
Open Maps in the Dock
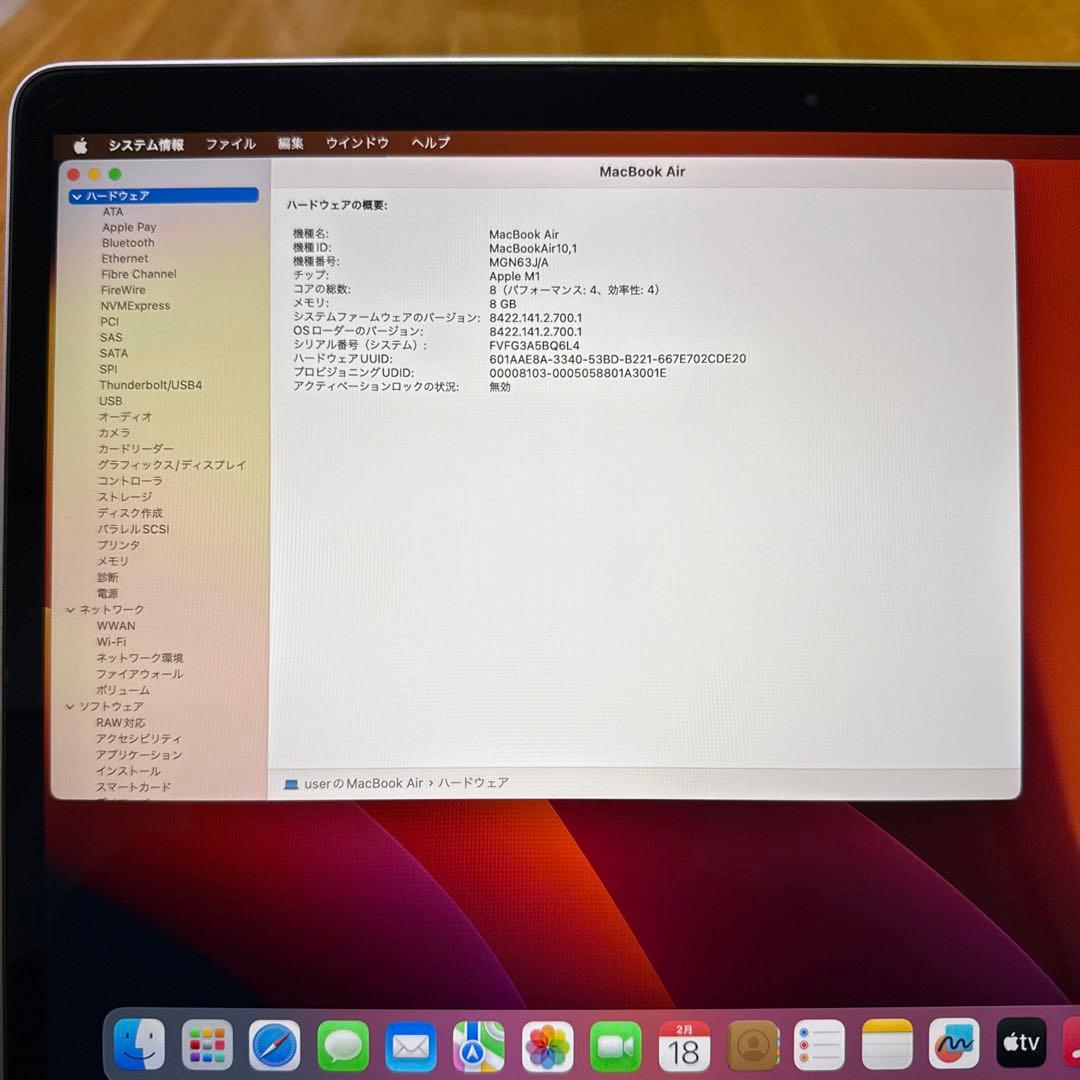(x=479, y=1046)
